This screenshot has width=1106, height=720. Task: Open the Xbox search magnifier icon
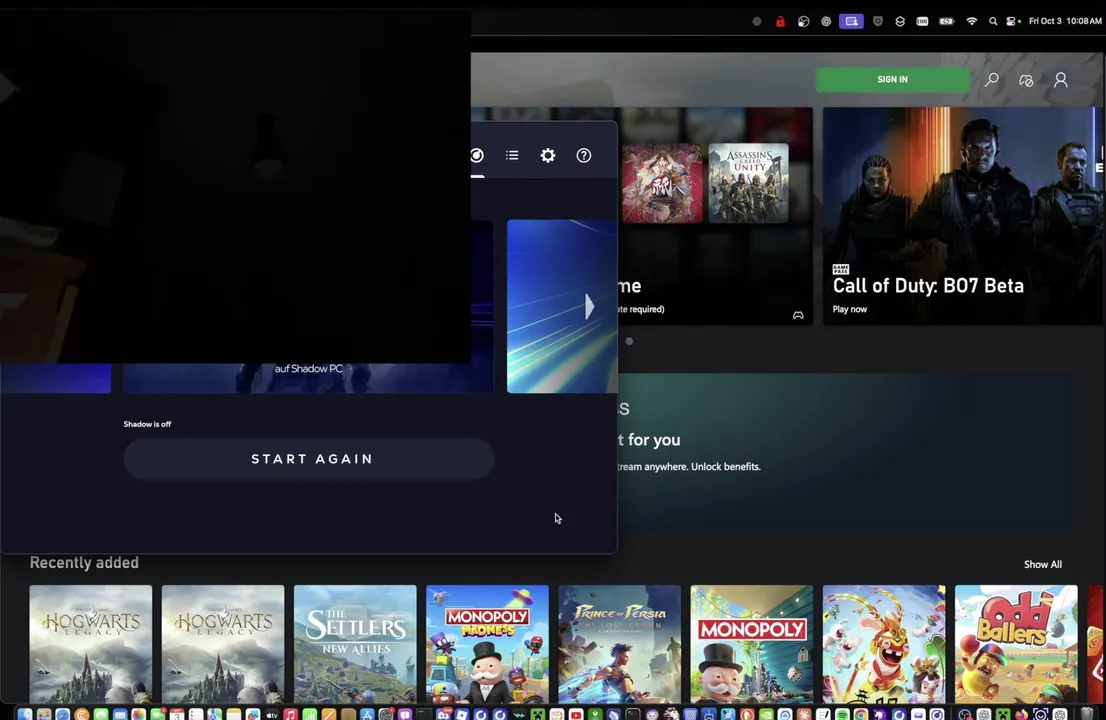tap(992, 80)
